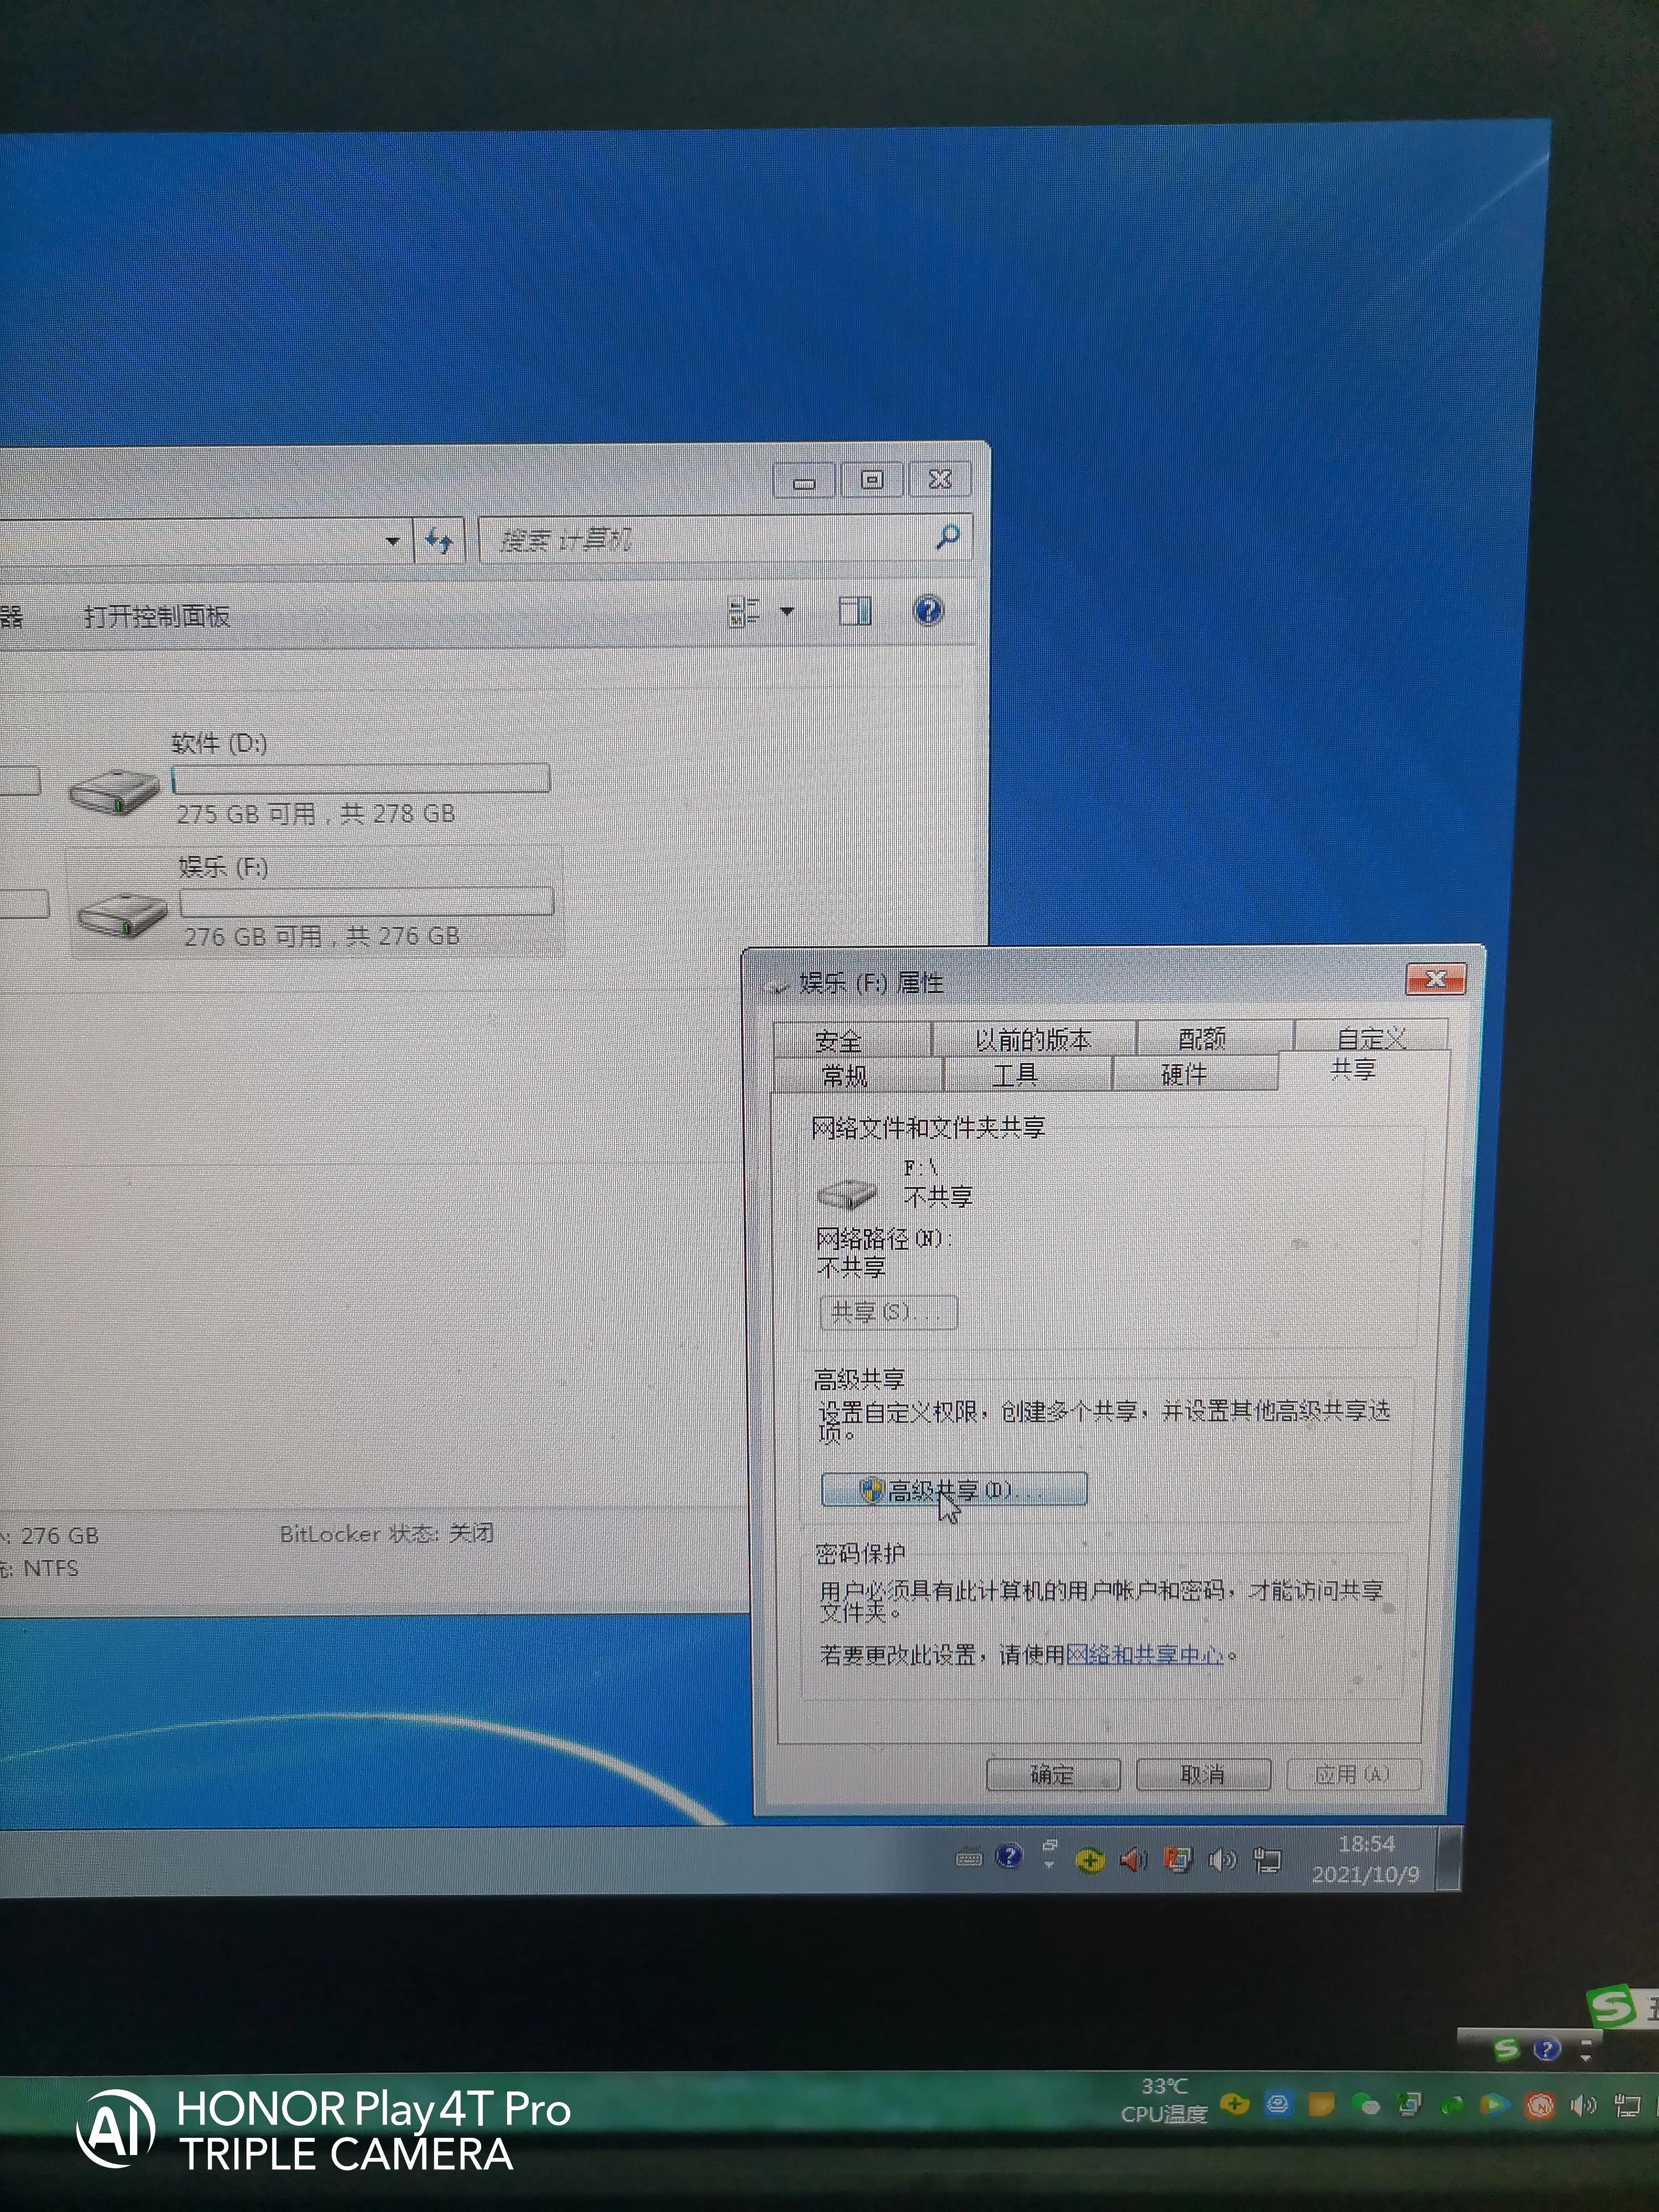This screenshot has height=2212, width=1659.
Task: Switch to the 硬件 tab
Action: 1184,1074
